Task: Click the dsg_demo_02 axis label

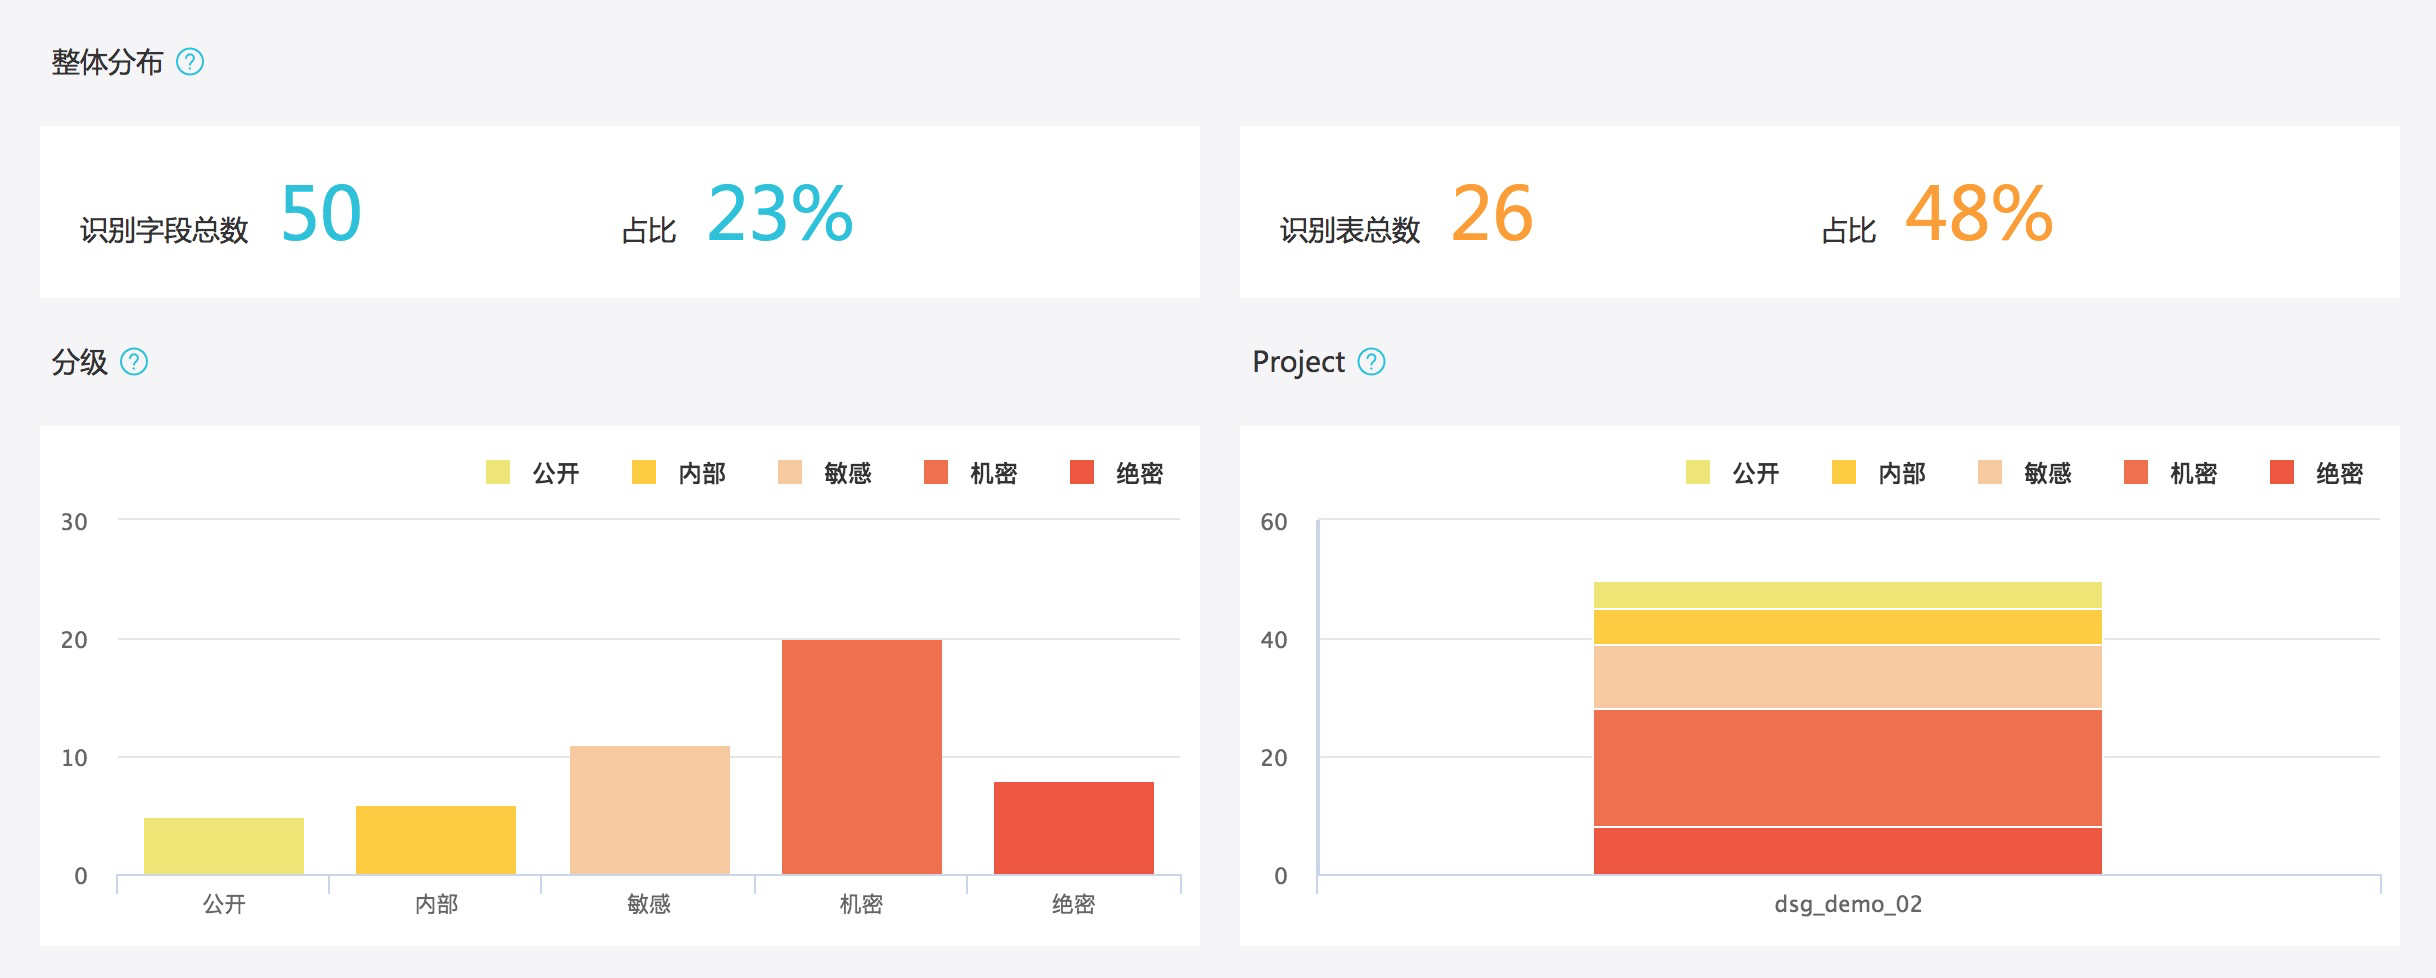Action: coord(1848,904)
